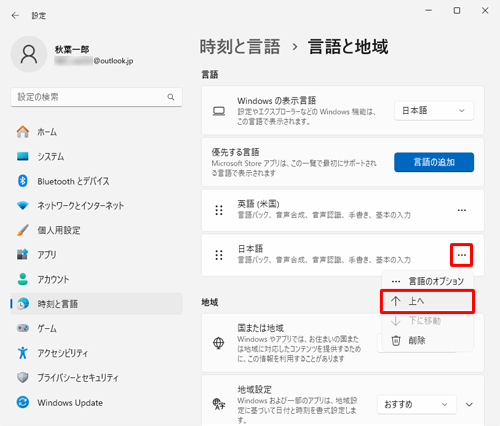Image resolution: width=500 pixels, height=426 pixels.
Task: Open the ネットワークとインターネット wifi icon
Action: click(23, 206)
